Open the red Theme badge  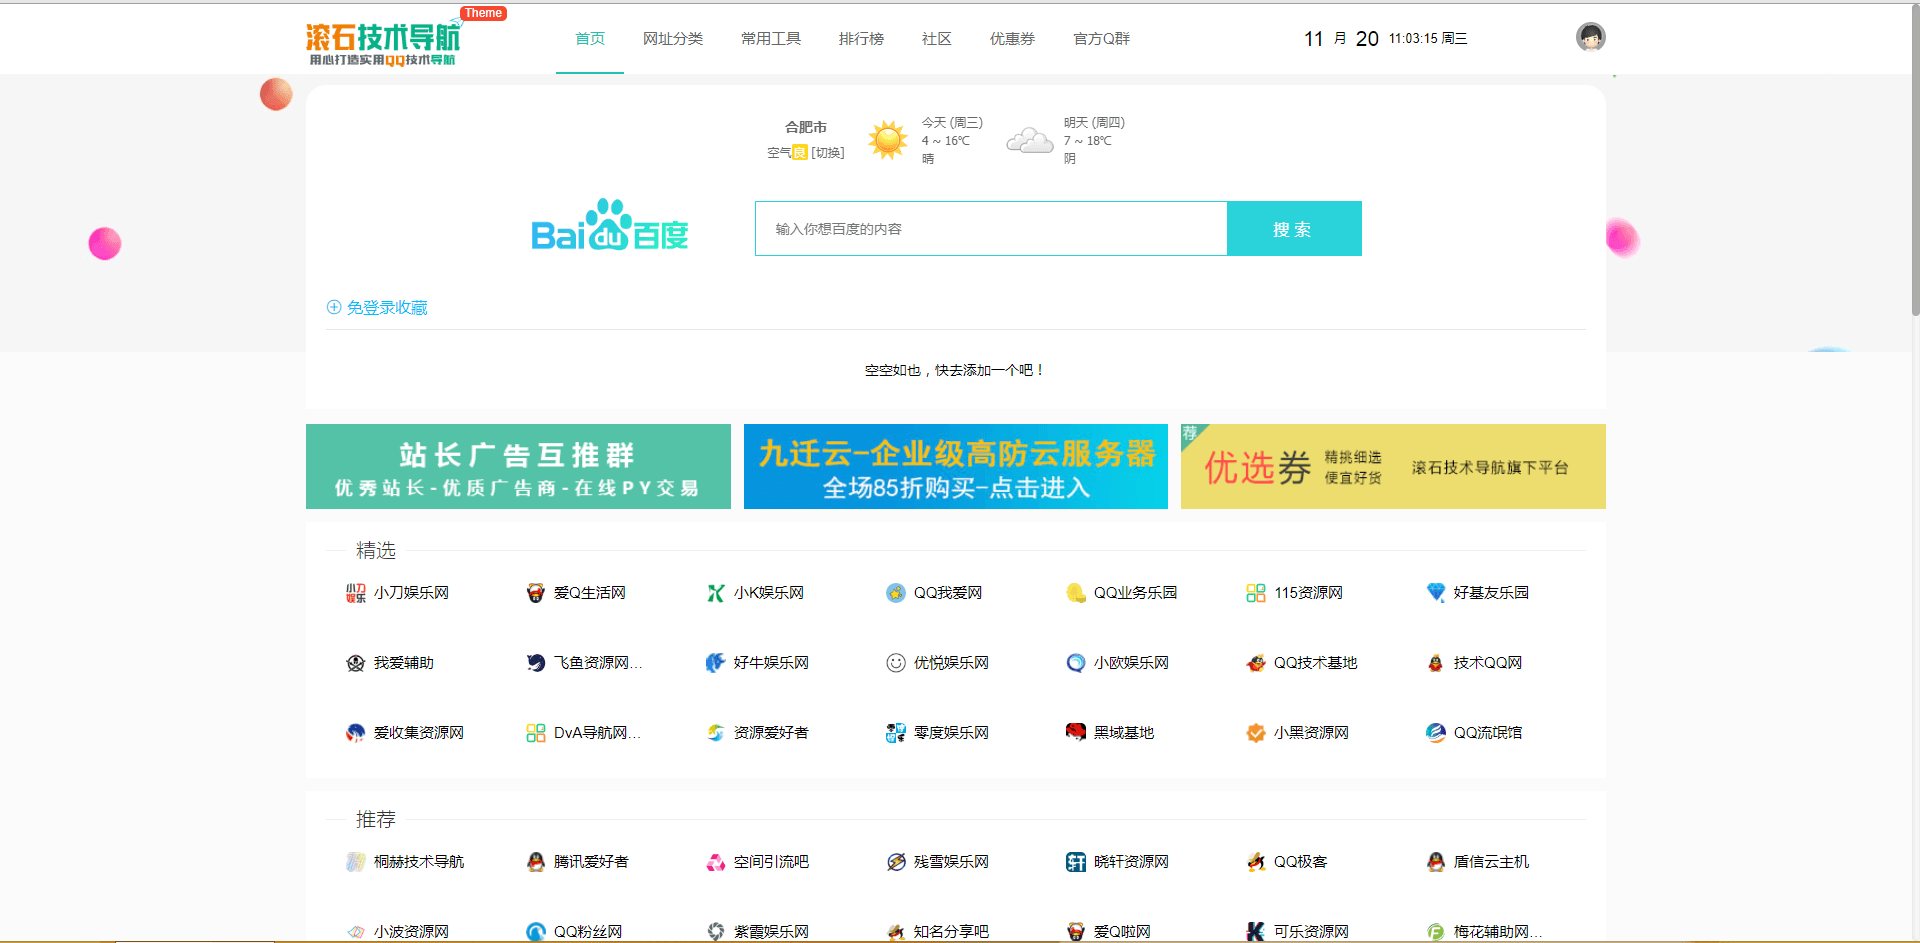pyautogui.click(x=483, y=13)
